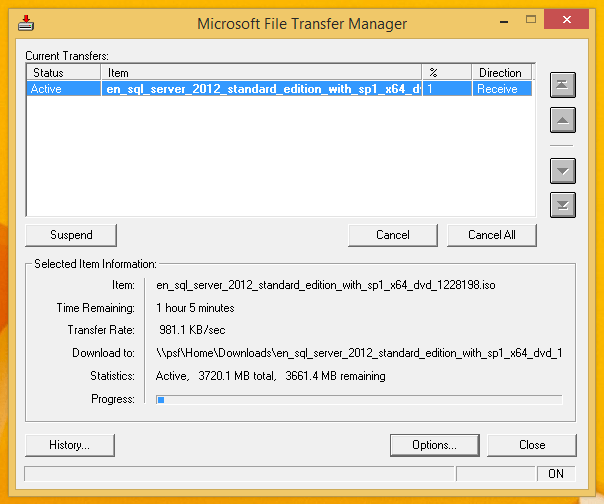Click the File Transfer Manager title bar icon
This screenshot has width=604, height=504.
click(x=26, y=23)
